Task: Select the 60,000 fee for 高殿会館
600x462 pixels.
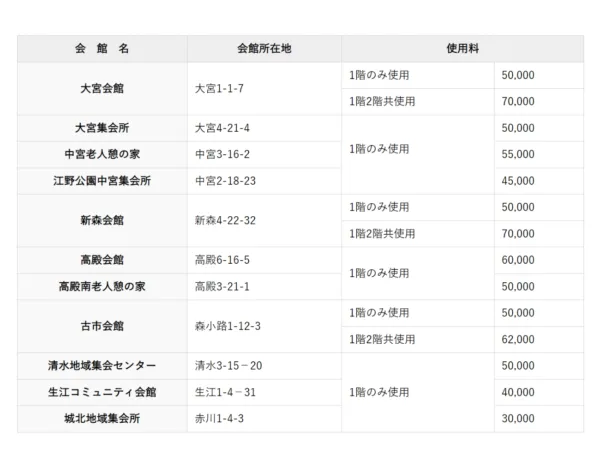Action: pyautogui.click(x=519, y=260)
